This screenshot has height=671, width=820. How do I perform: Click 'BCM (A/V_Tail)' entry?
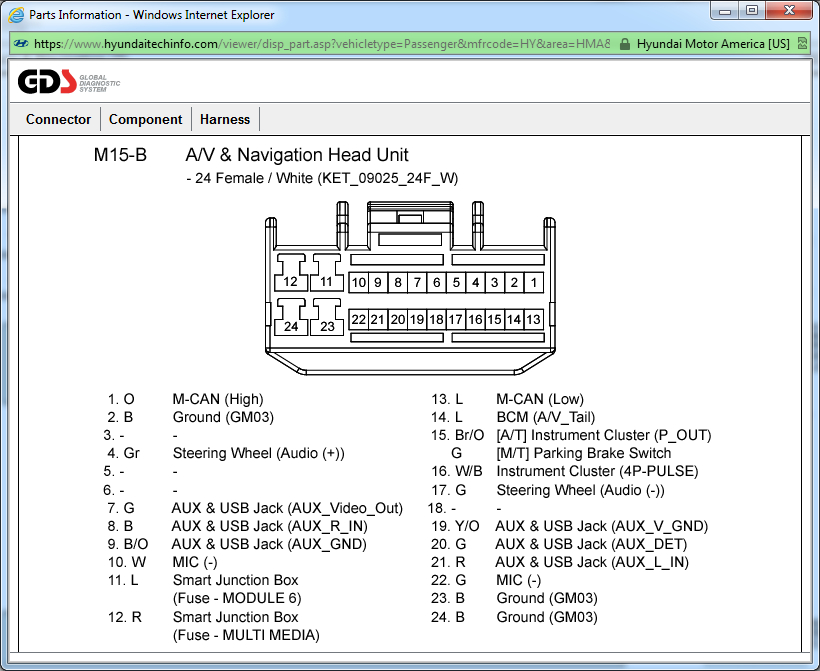pos(546,417)
